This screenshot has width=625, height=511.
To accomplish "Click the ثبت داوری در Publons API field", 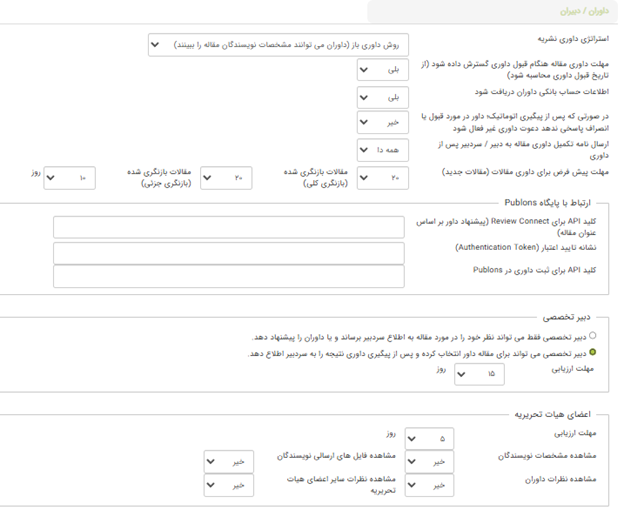I will click(229, 276).
